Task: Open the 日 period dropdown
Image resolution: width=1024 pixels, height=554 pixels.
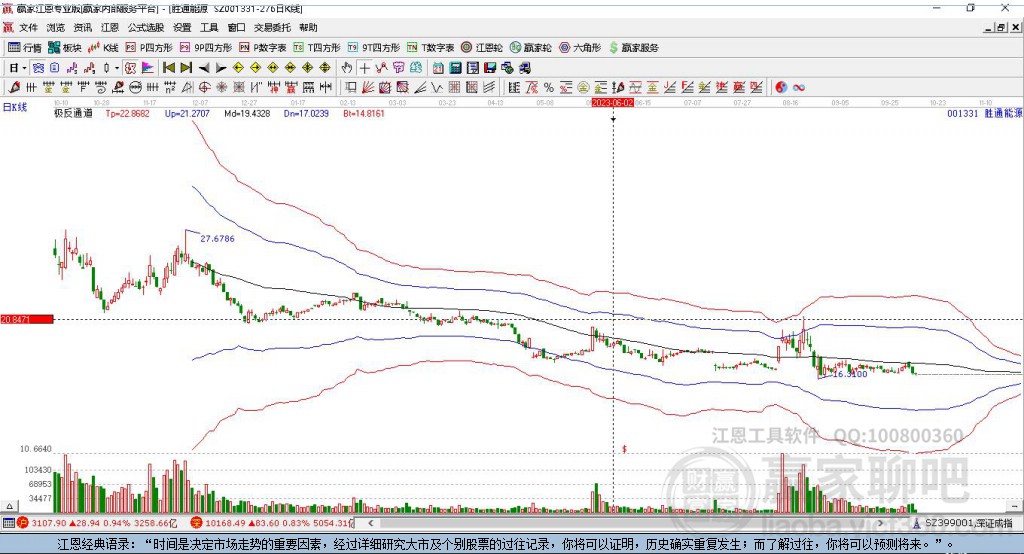Action: coord(18,68)
